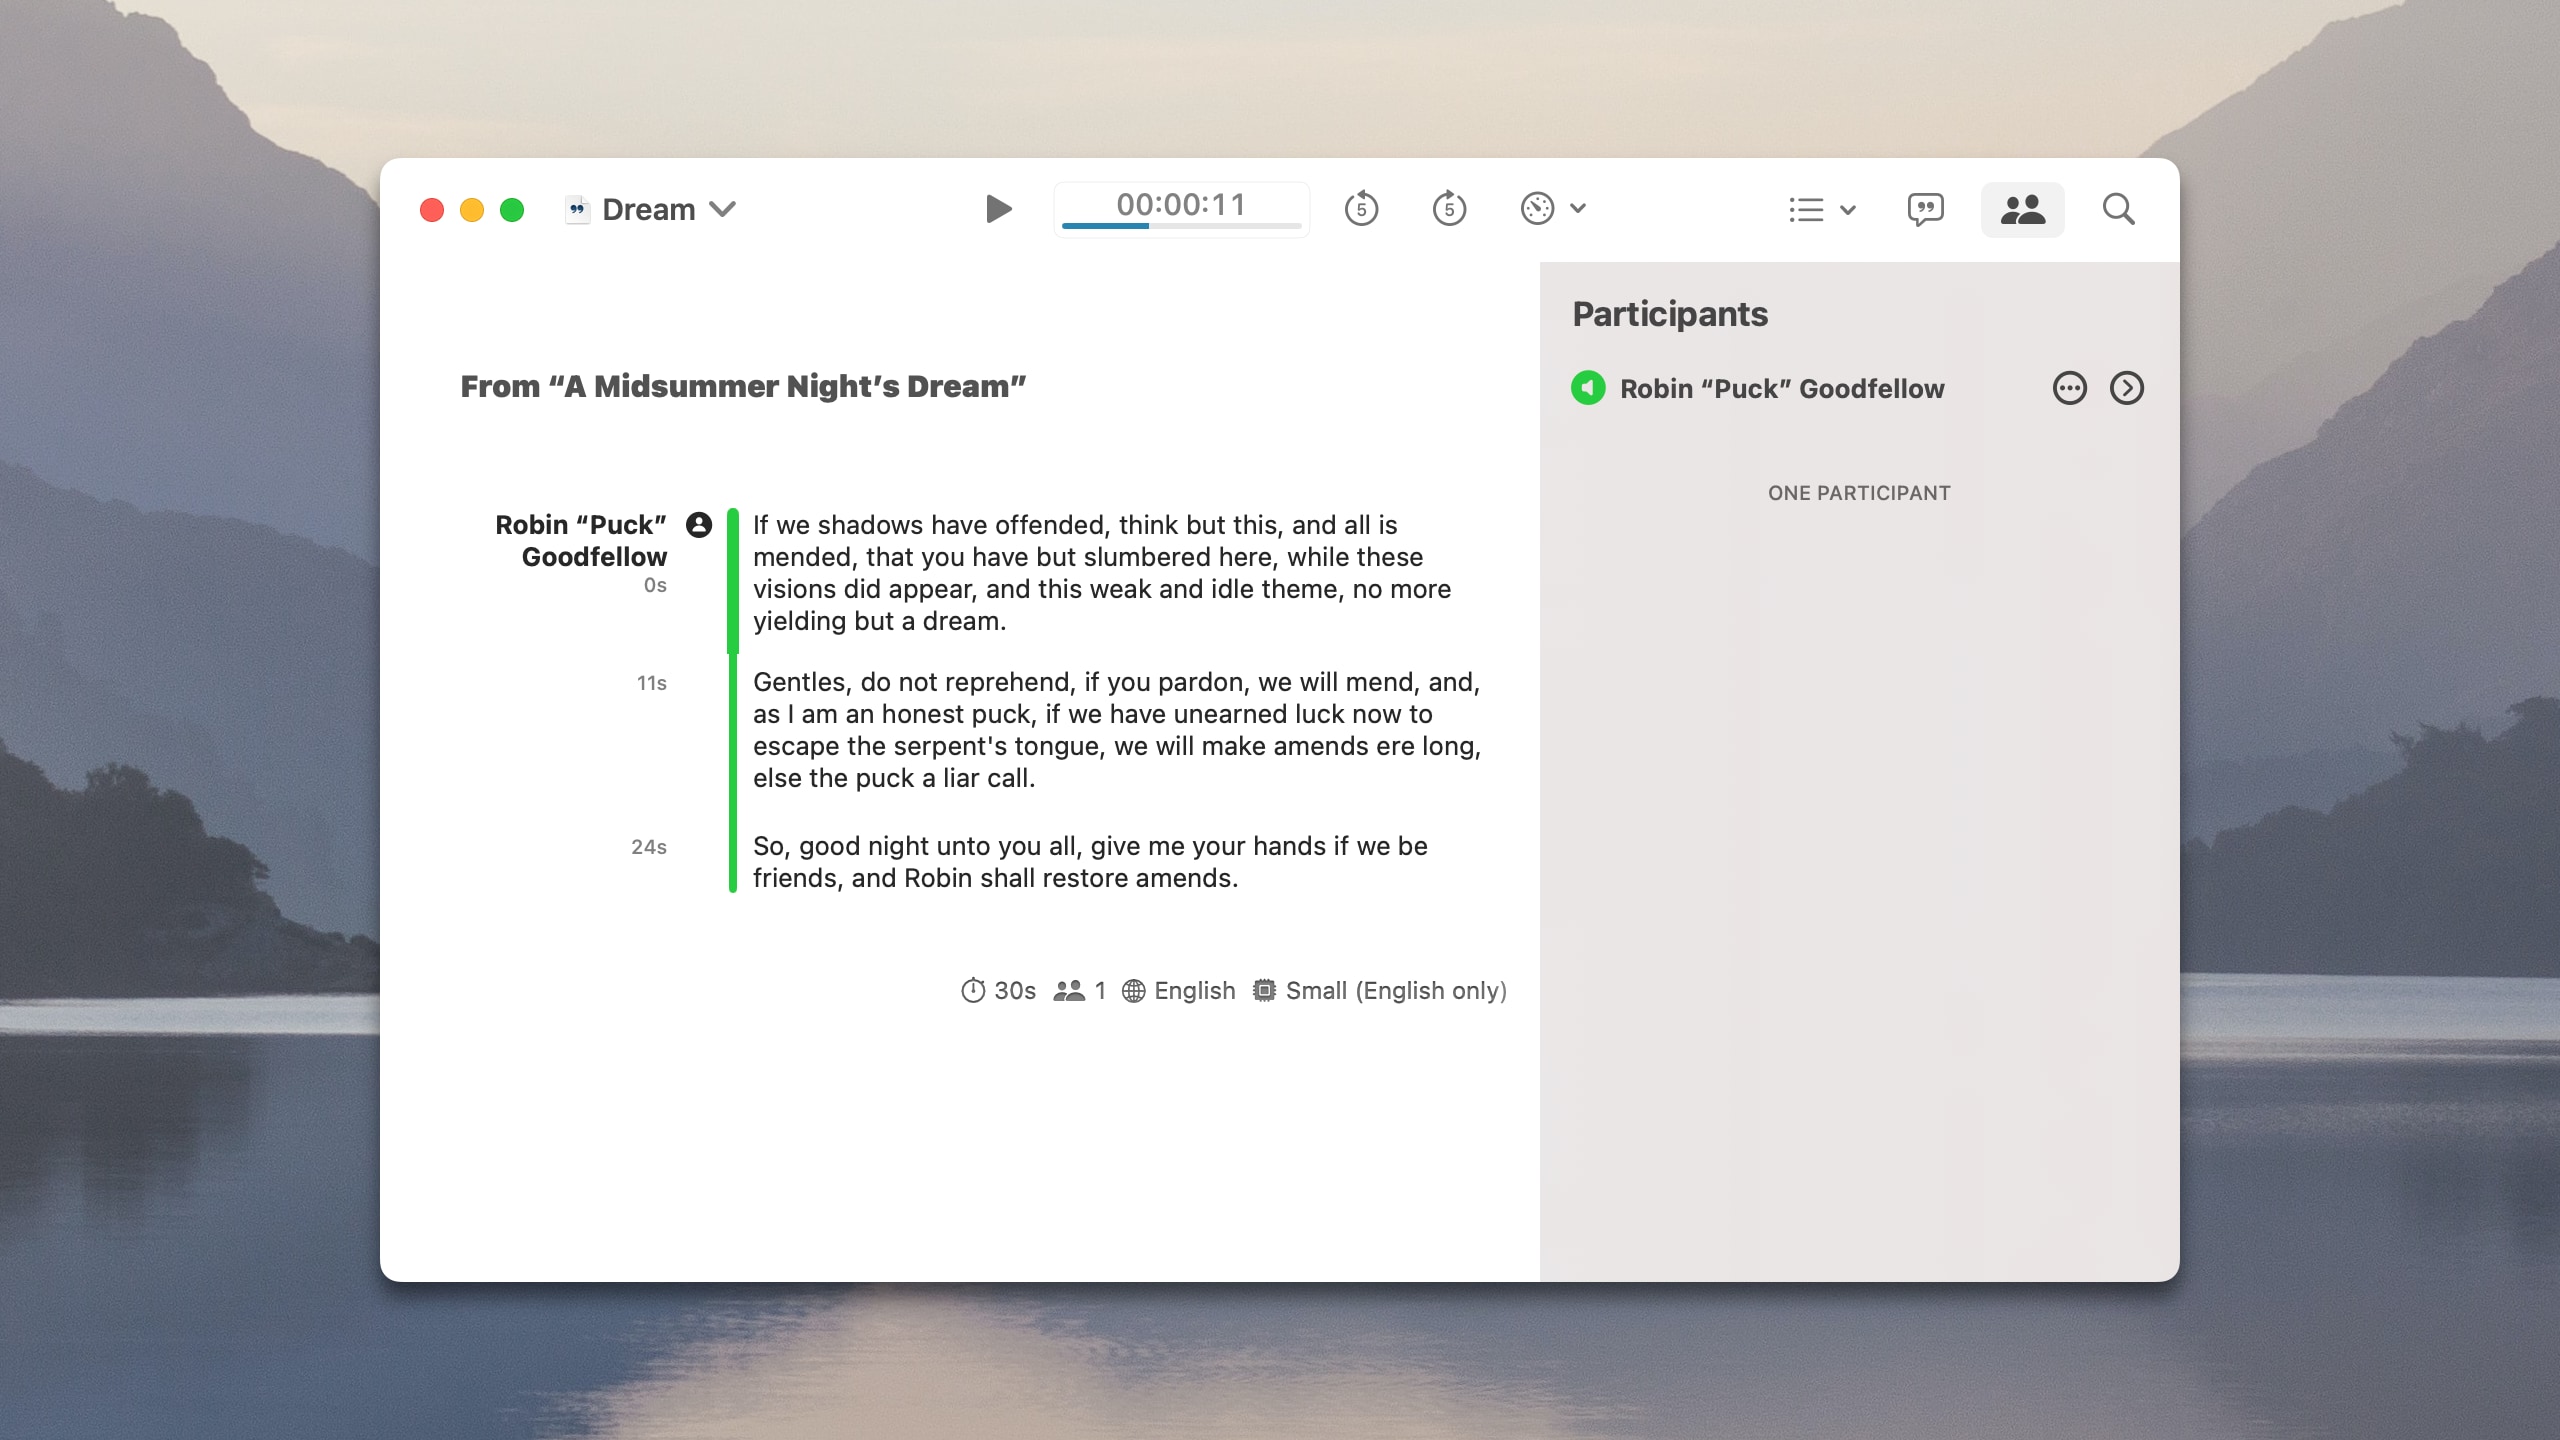
Task: Open the list view options icon
Action: tap(1806, 210)
